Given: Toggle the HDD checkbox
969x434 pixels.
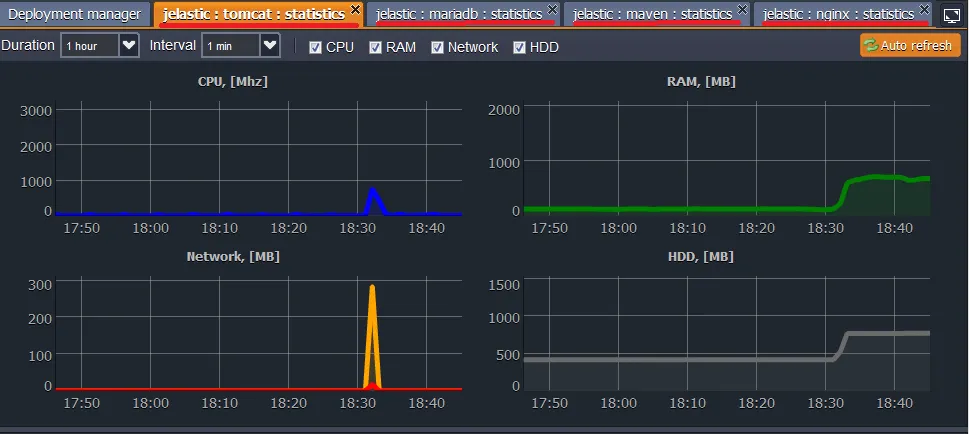Looking at the screenshot, I should pos(519,47).
